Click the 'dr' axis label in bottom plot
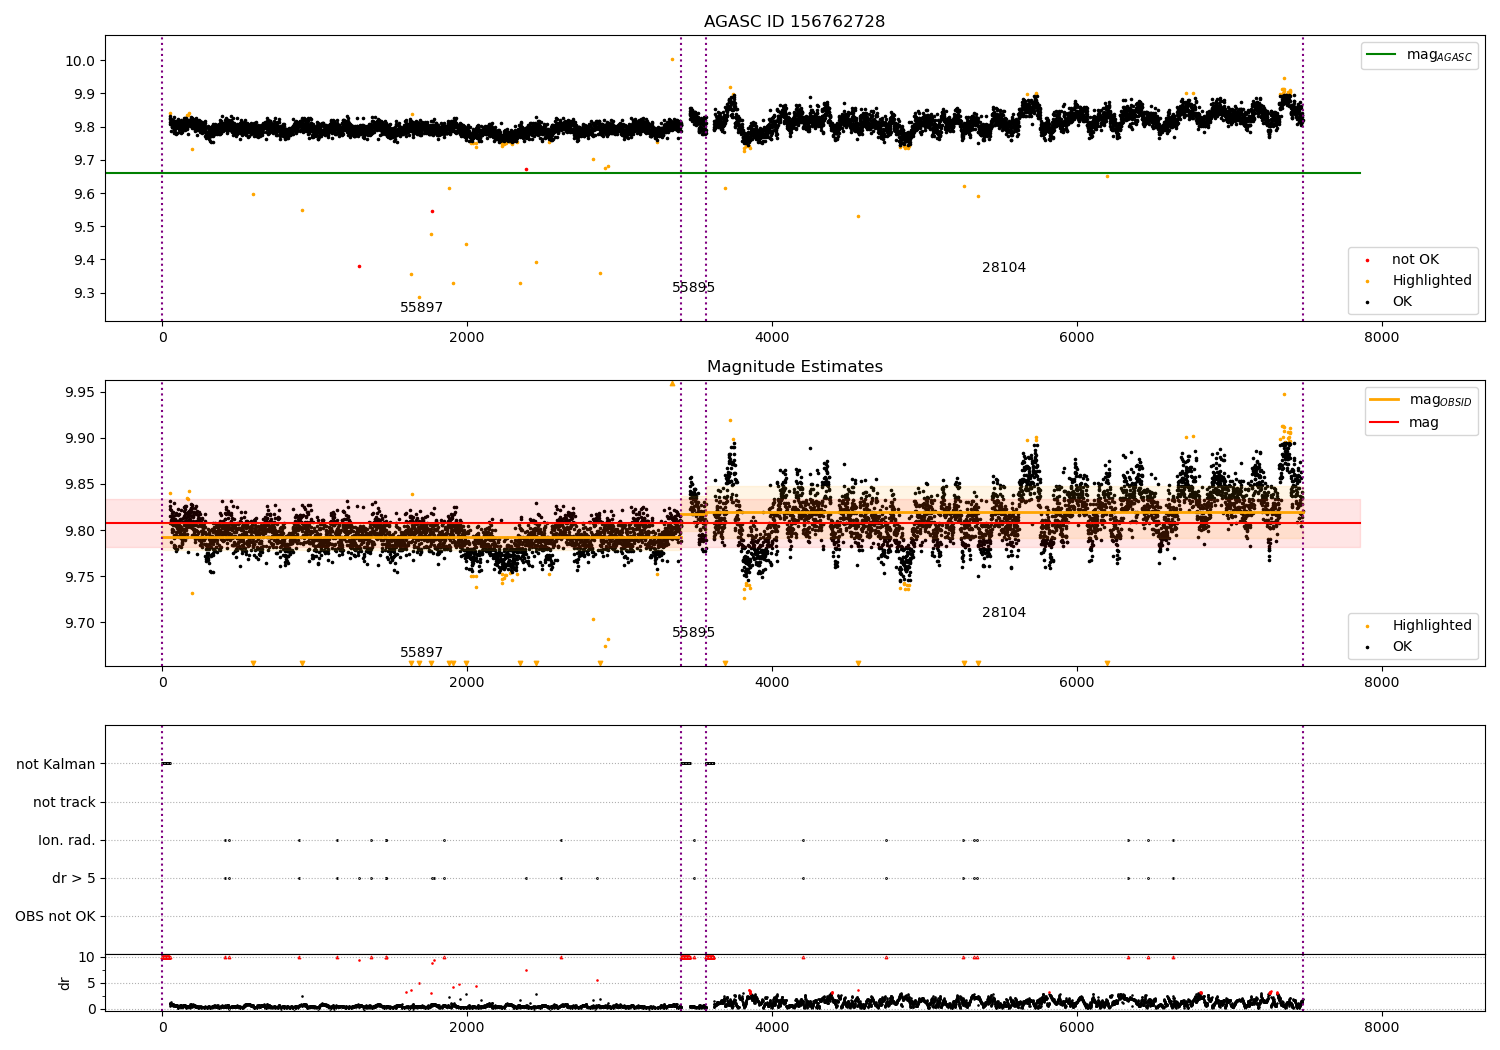 pyautogui.click(x=65, y=983)
